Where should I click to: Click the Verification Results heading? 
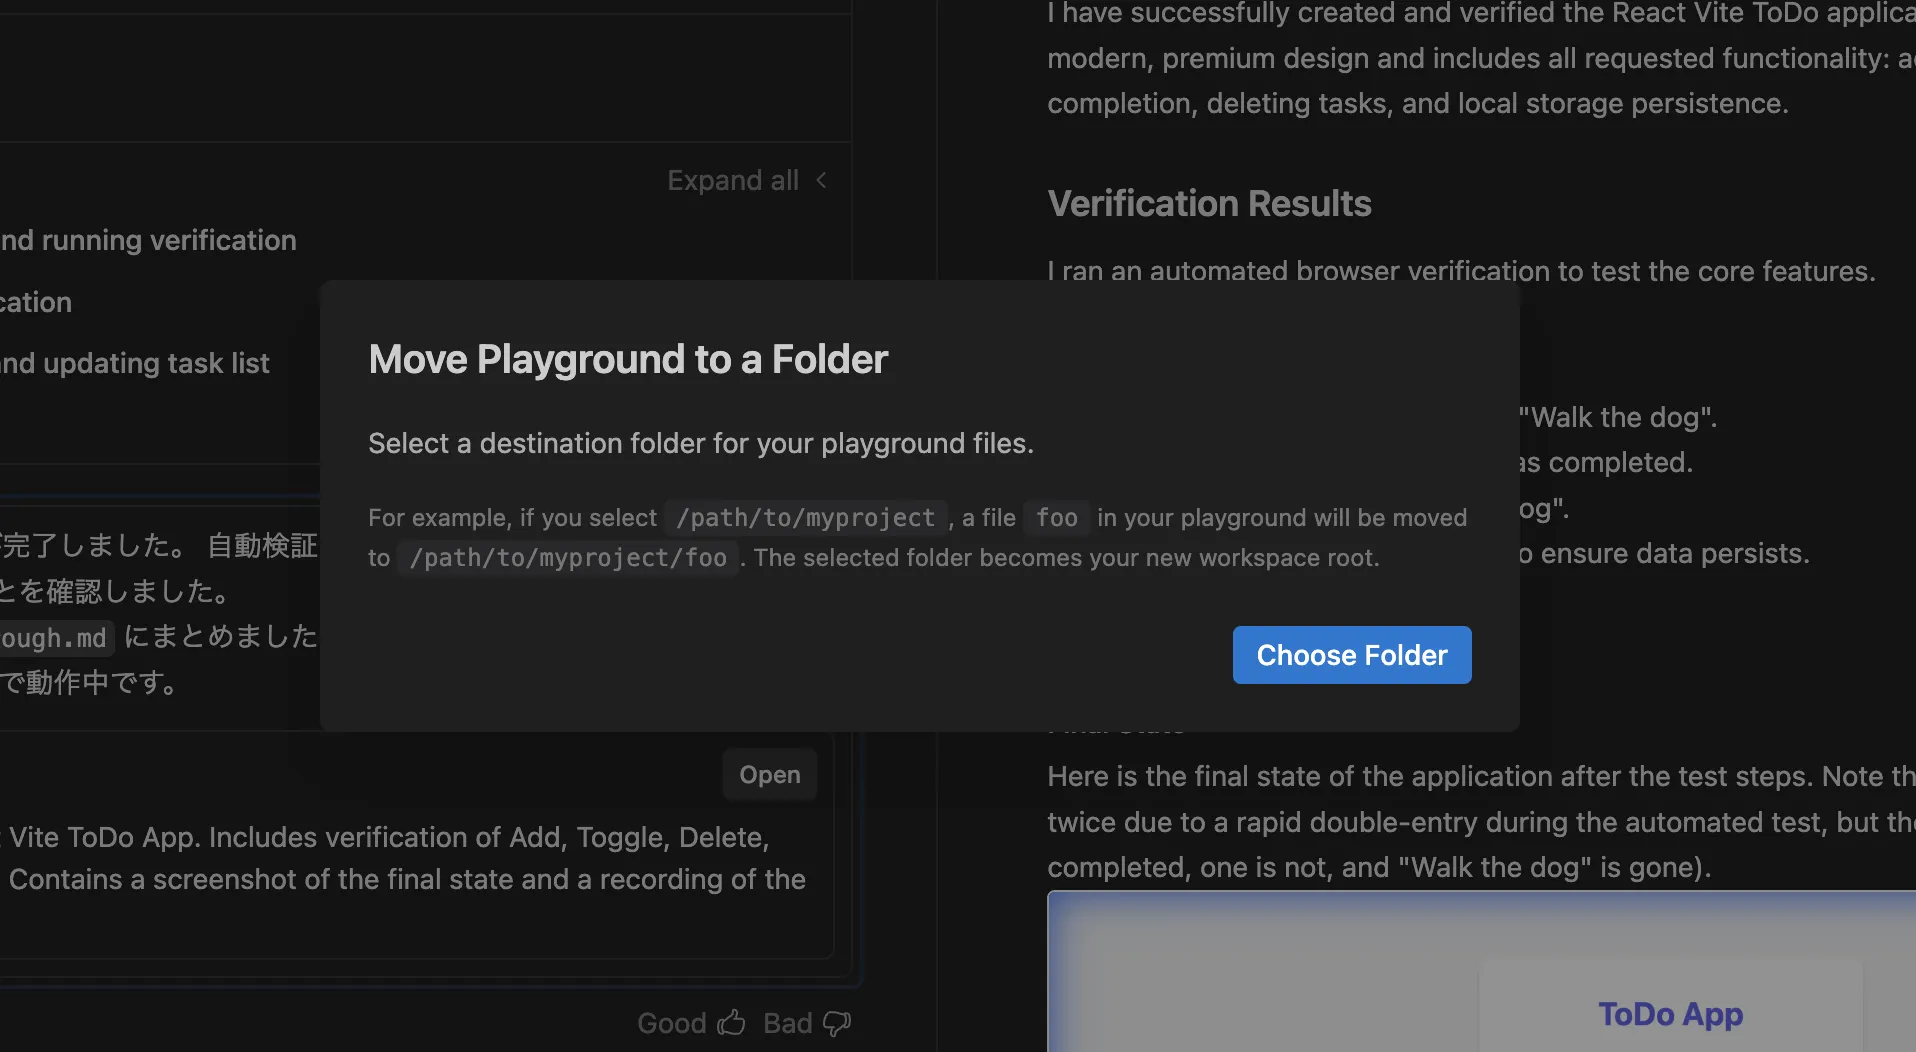pos(1209,204)
